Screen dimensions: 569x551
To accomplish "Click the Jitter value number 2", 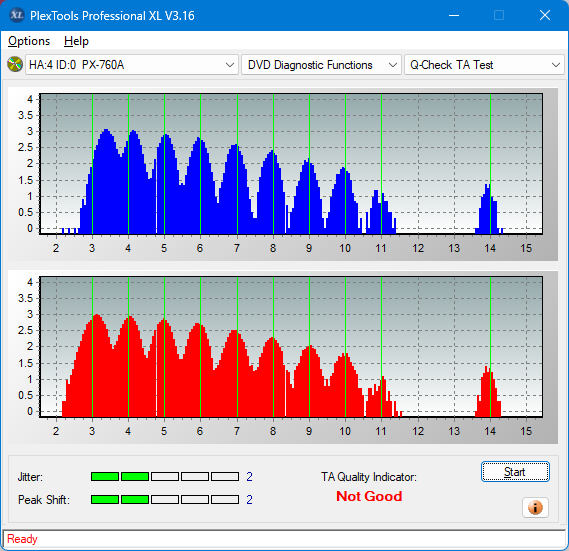I will click(249, 476).
